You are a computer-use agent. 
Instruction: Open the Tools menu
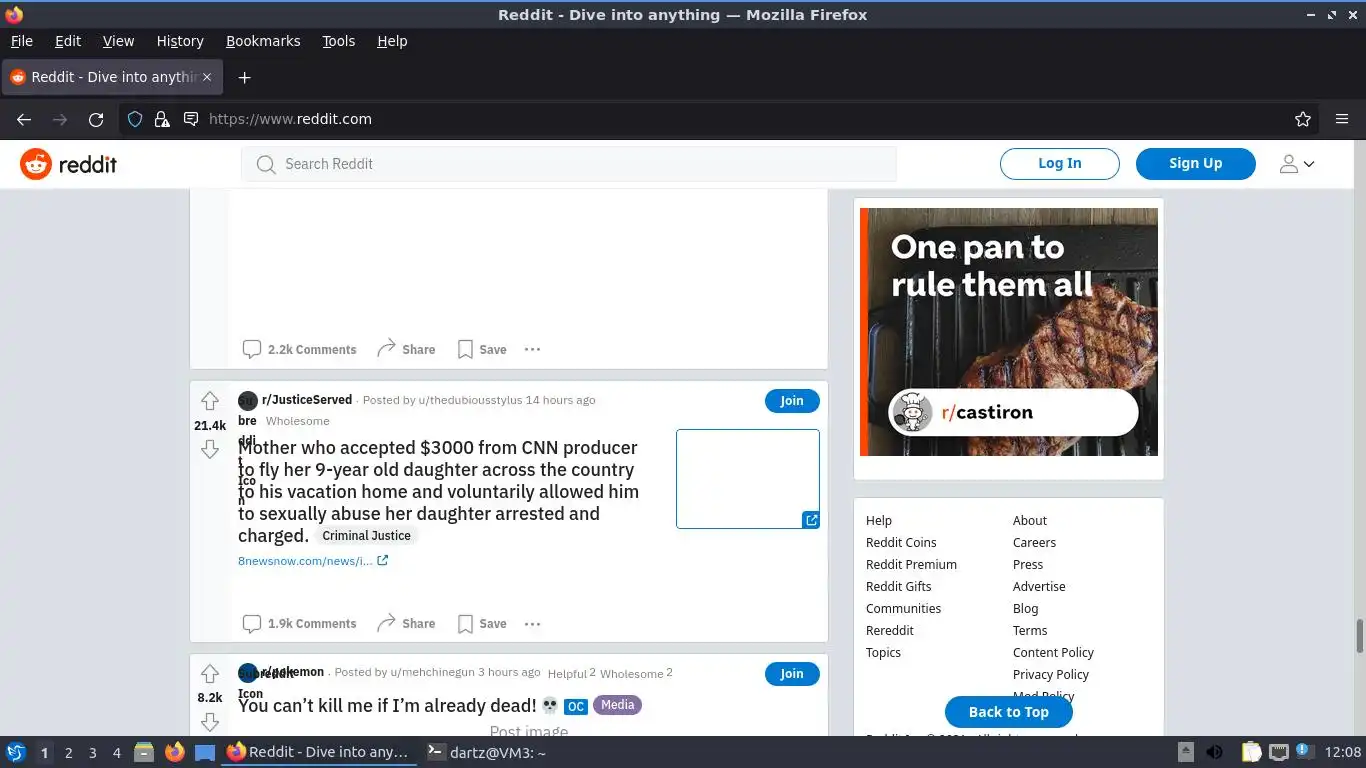click(x=339, y=41)
